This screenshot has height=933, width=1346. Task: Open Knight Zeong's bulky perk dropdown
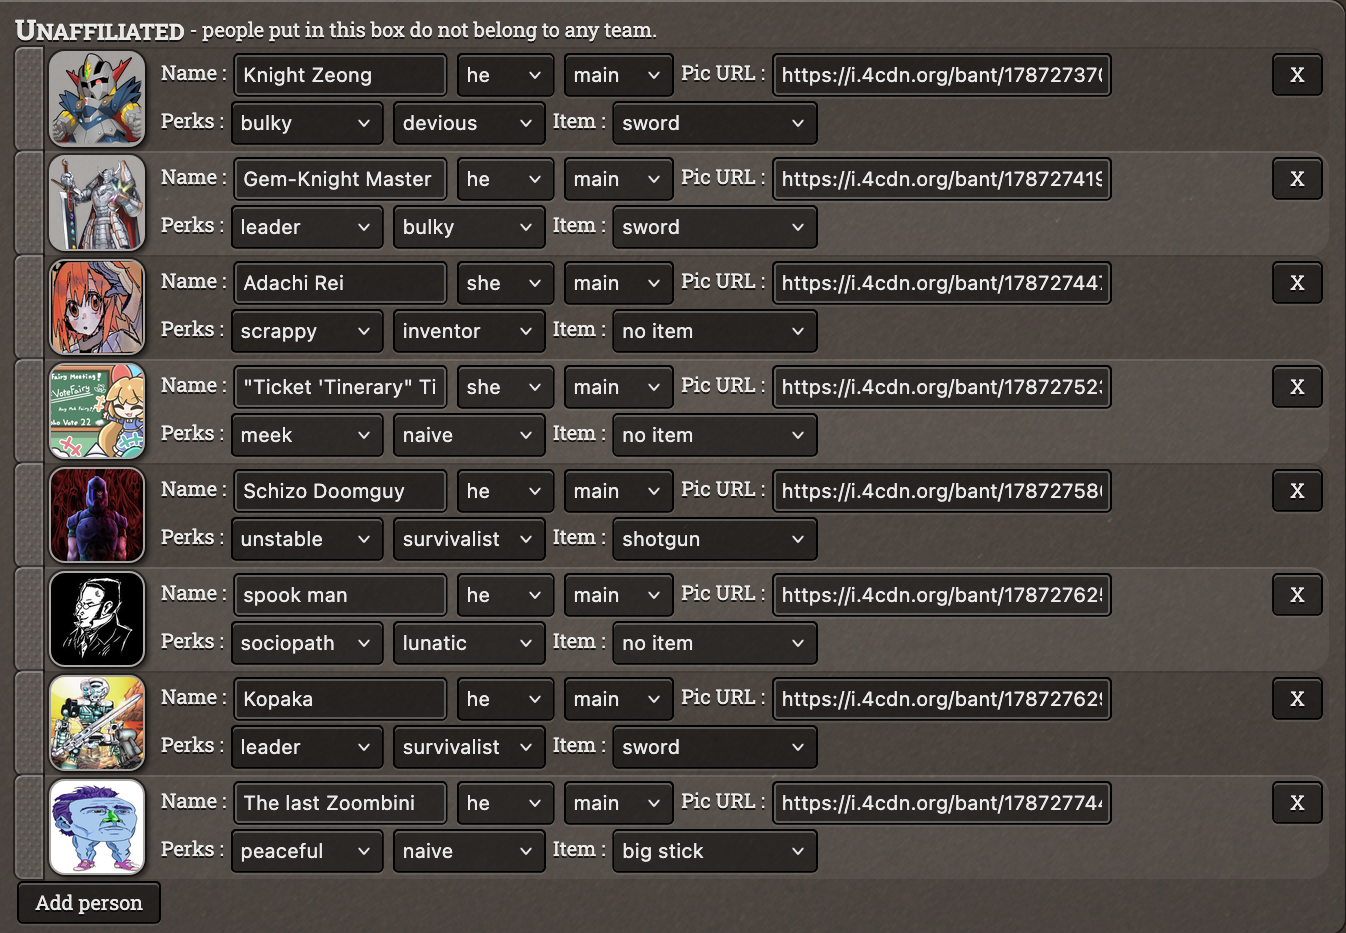point(307,123)
